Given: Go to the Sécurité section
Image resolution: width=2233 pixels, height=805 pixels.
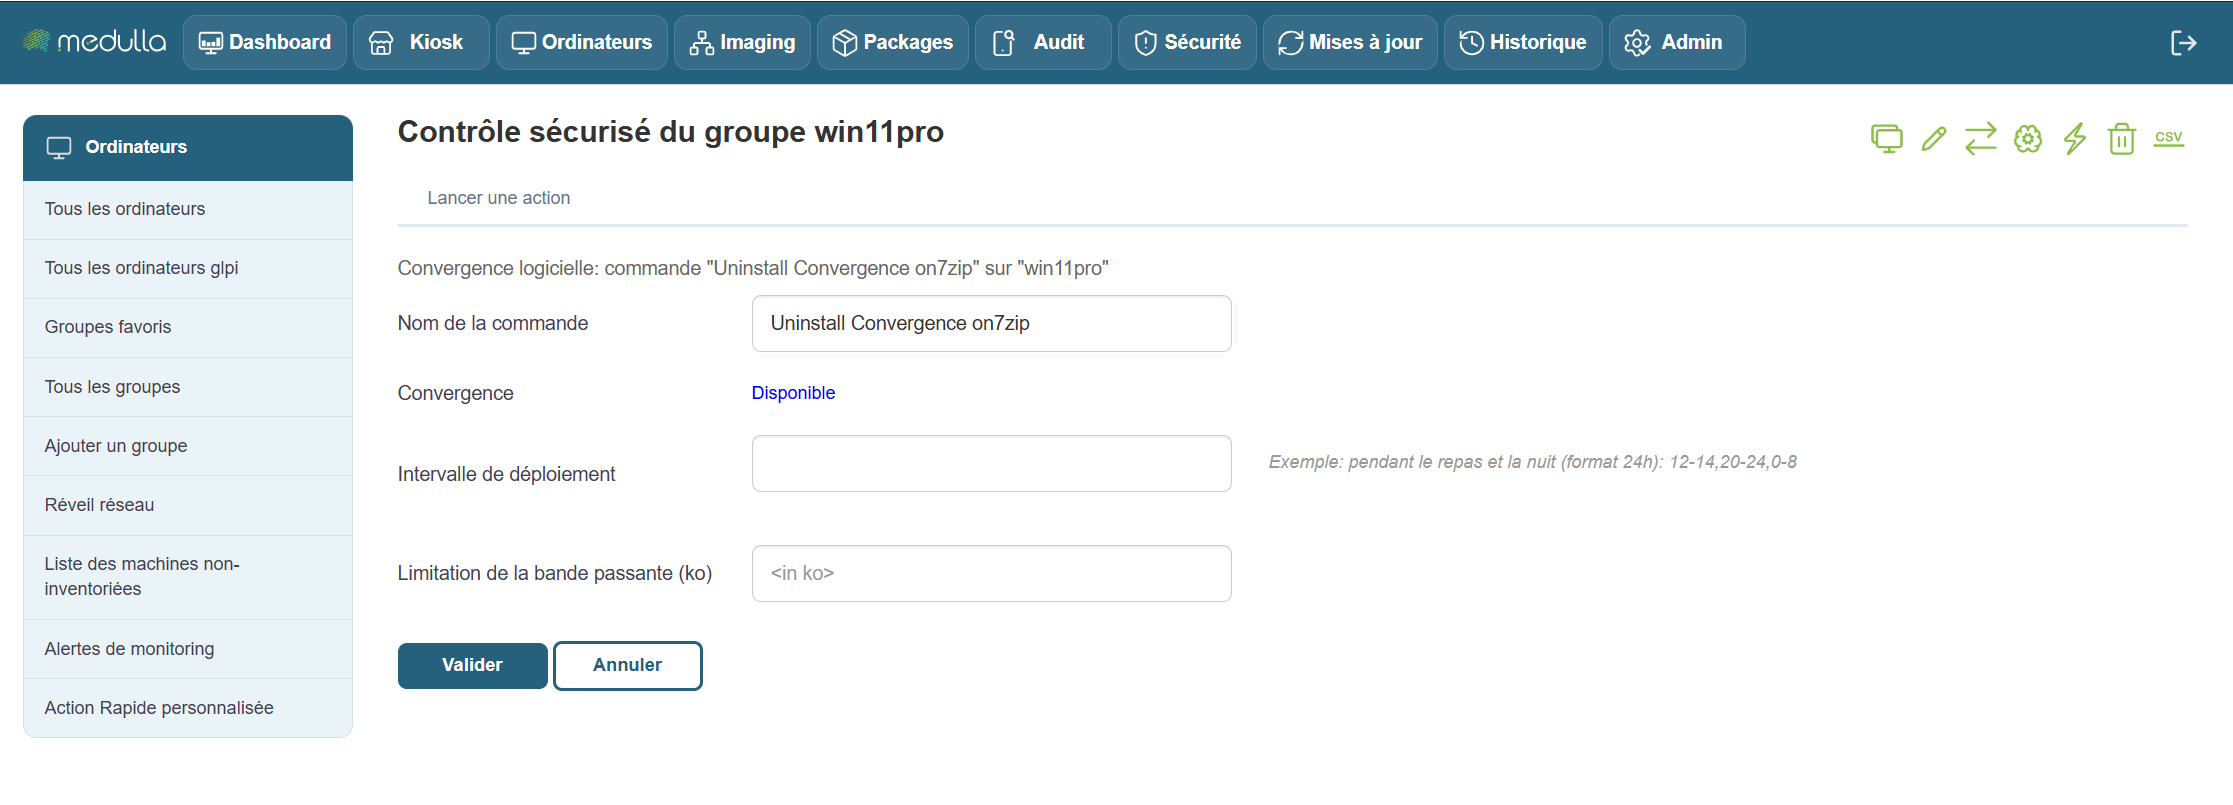Looking at the screenshot, I should 1187,43.
